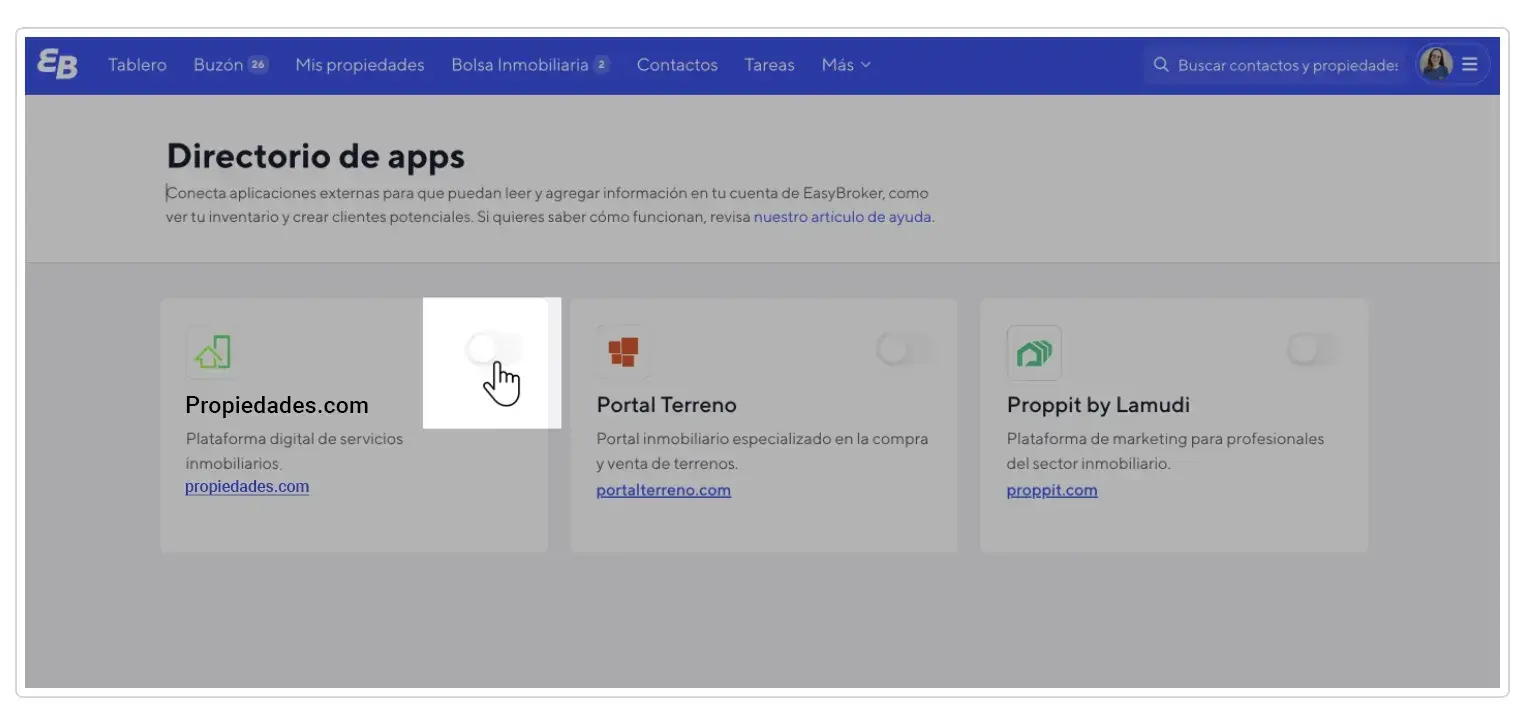Switch to Mis propiedades
This screenshot has width=1526, height=716.
359,64
